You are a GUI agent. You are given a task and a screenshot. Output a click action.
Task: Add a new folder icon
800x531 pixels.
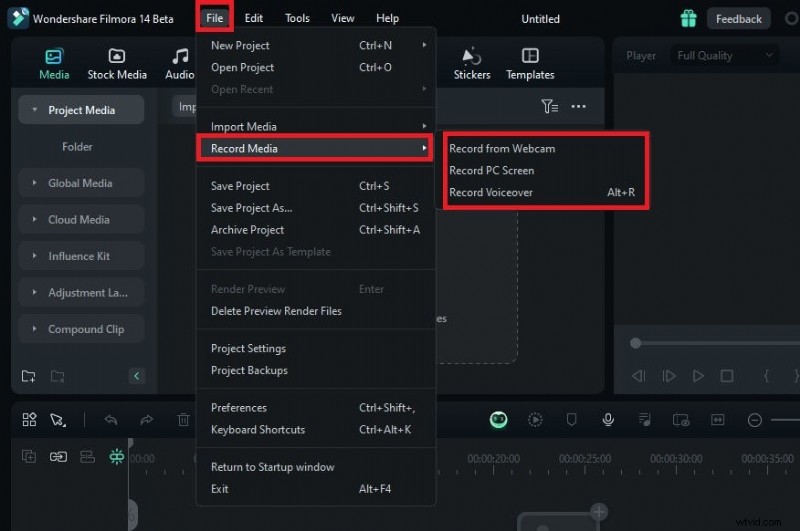tap(29, 376)
